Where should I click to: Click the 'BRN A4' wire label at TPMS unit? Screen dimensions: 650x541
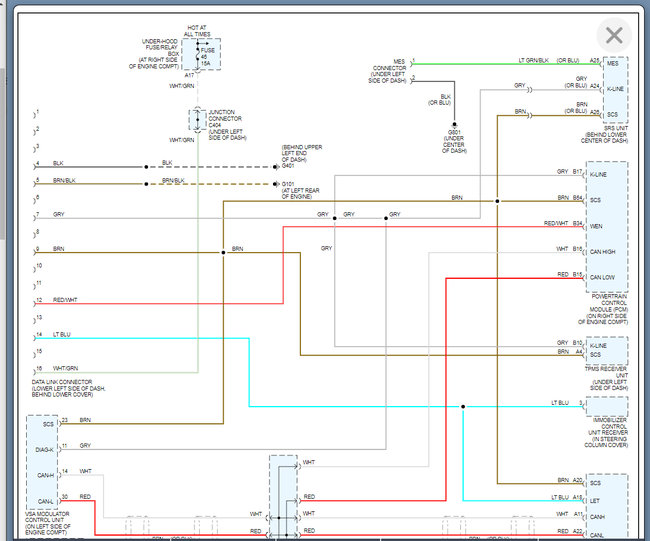(x=570, y=352)
